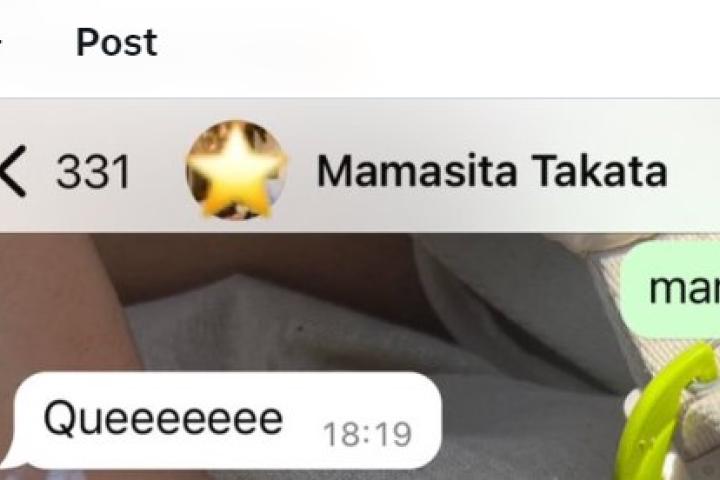This screenshot has width=720, height=480.
Task: Click the text in the green bubble
Action: [x=684, y=290]
